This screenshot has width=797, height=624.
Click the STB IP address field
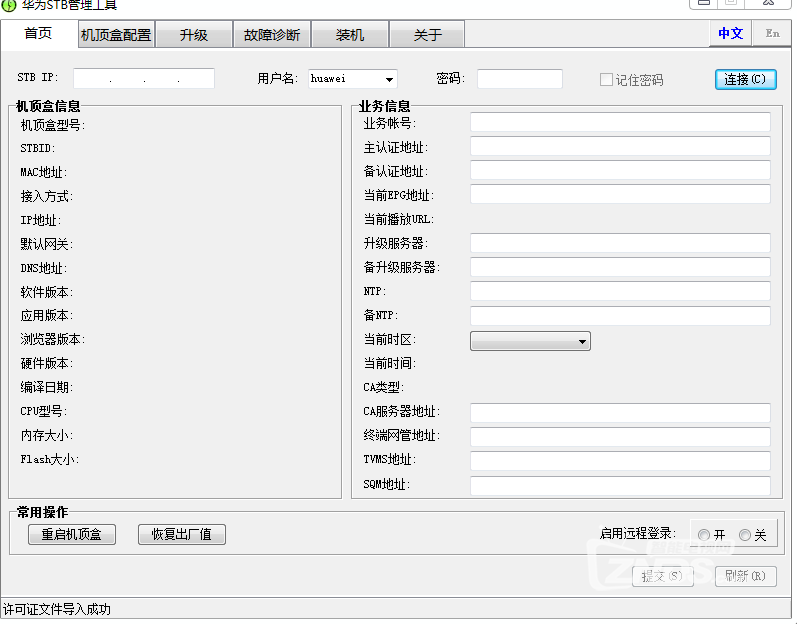(144, 78)
